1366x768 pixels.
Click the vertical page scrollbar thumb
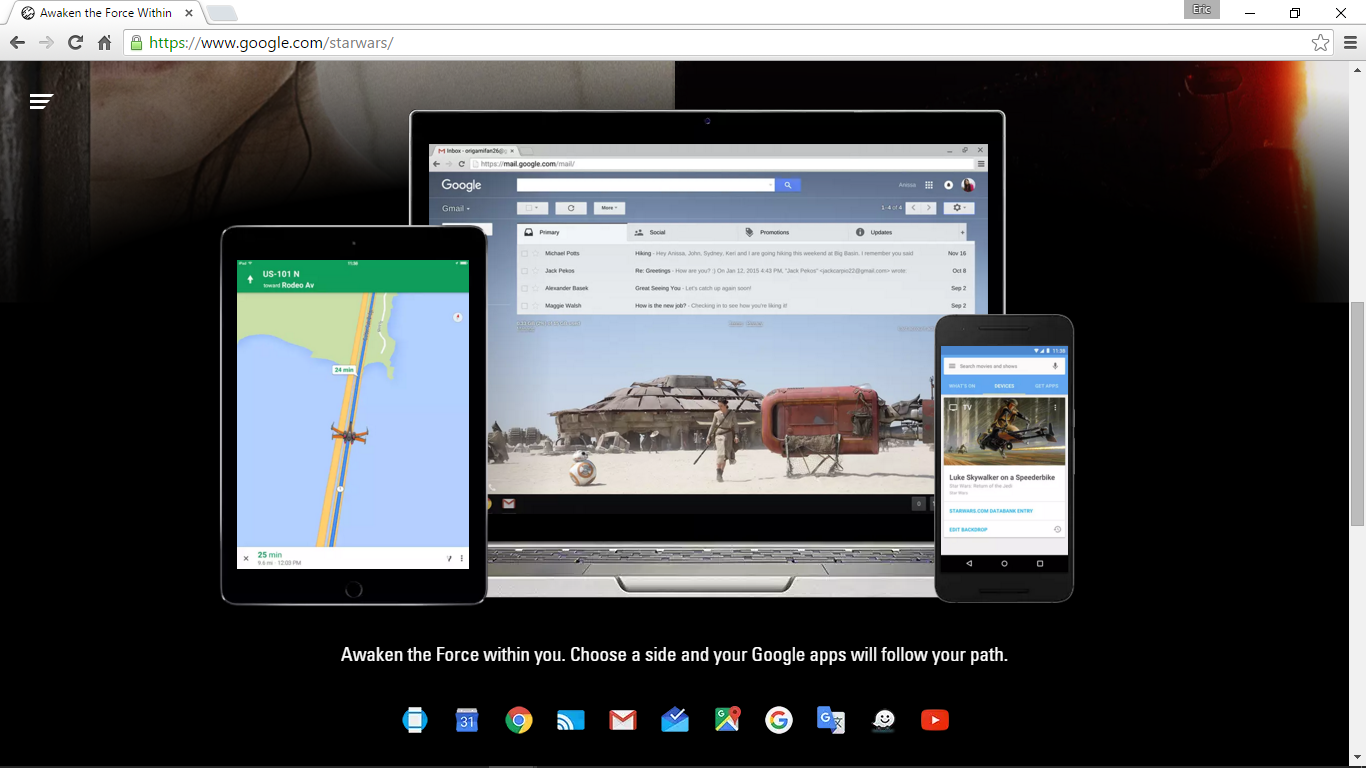coord(1357,412)
